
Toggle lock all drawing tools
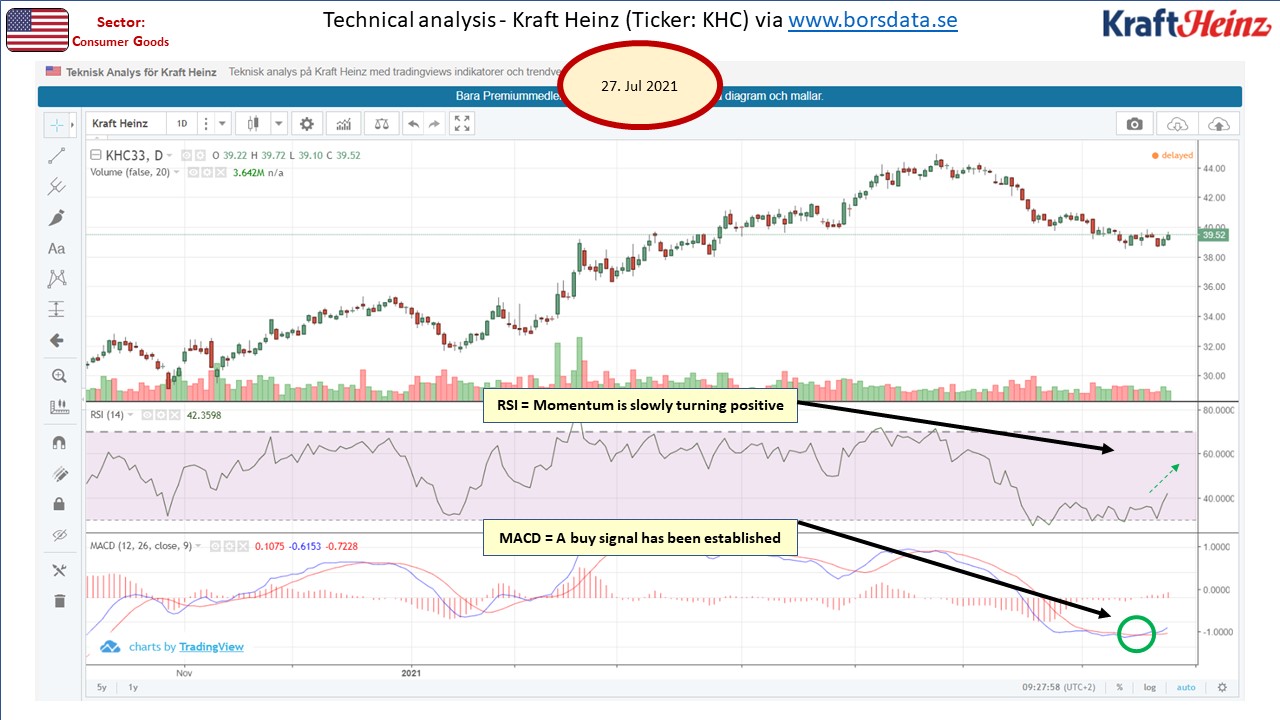click(x=58, y=504)
